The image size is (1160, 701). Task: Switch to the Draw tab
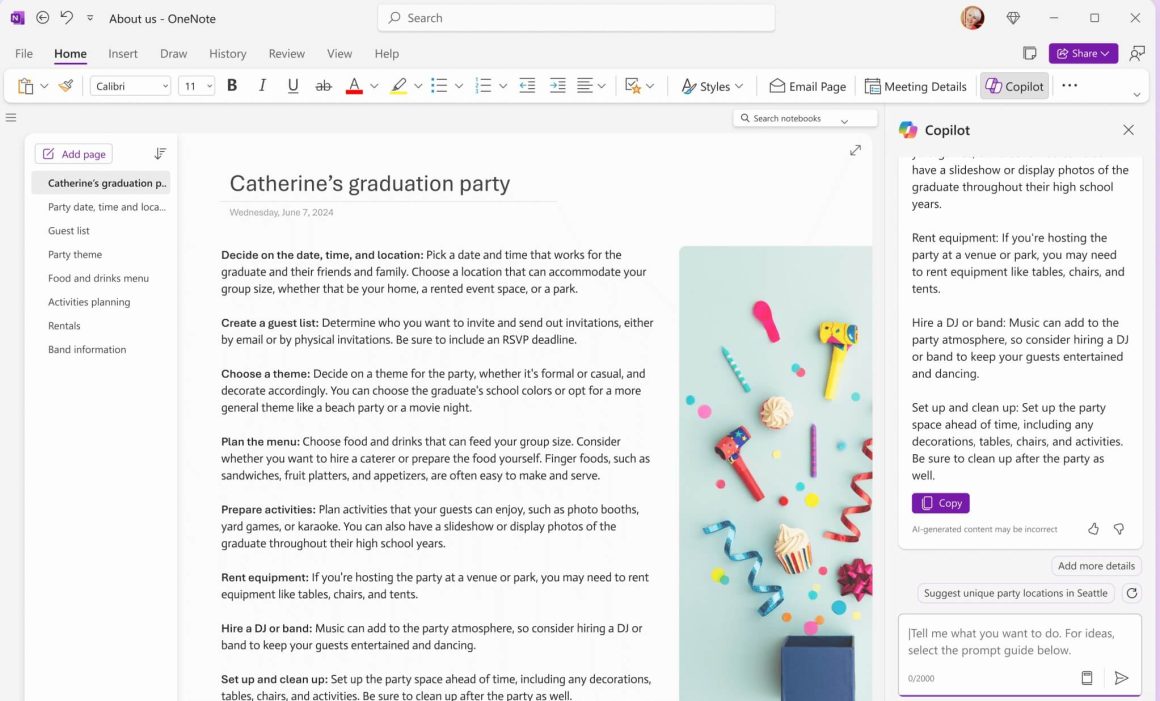click(173, 53)
